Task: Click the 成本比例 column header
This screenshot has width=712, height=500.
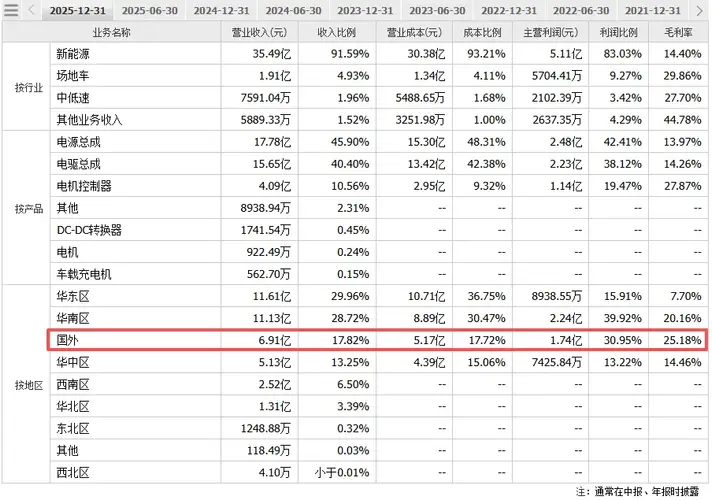Action: [x=482, y=32]
